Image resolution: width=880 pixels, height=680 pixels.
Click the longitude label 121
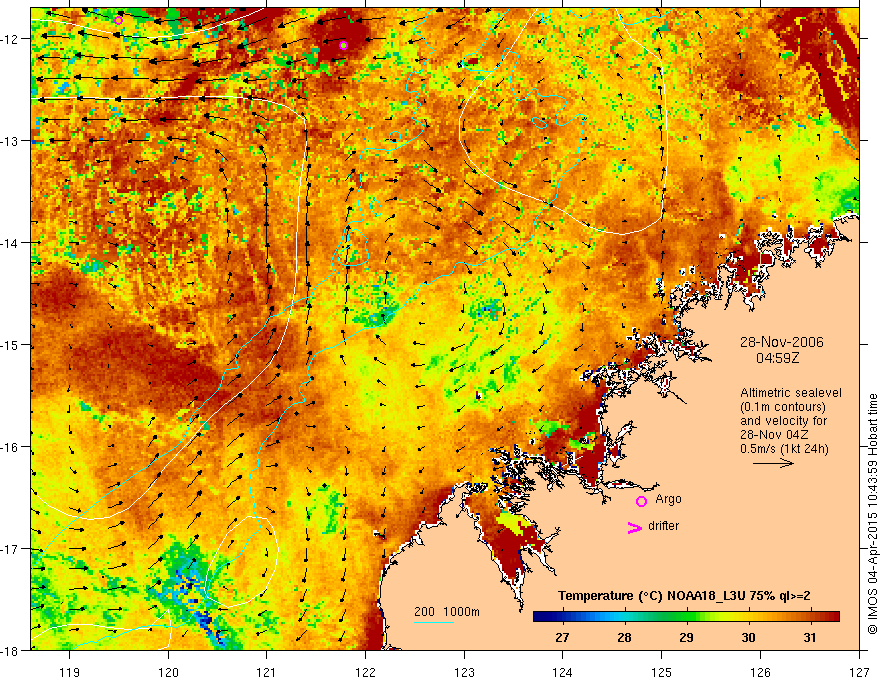click(x=267, y=672)
